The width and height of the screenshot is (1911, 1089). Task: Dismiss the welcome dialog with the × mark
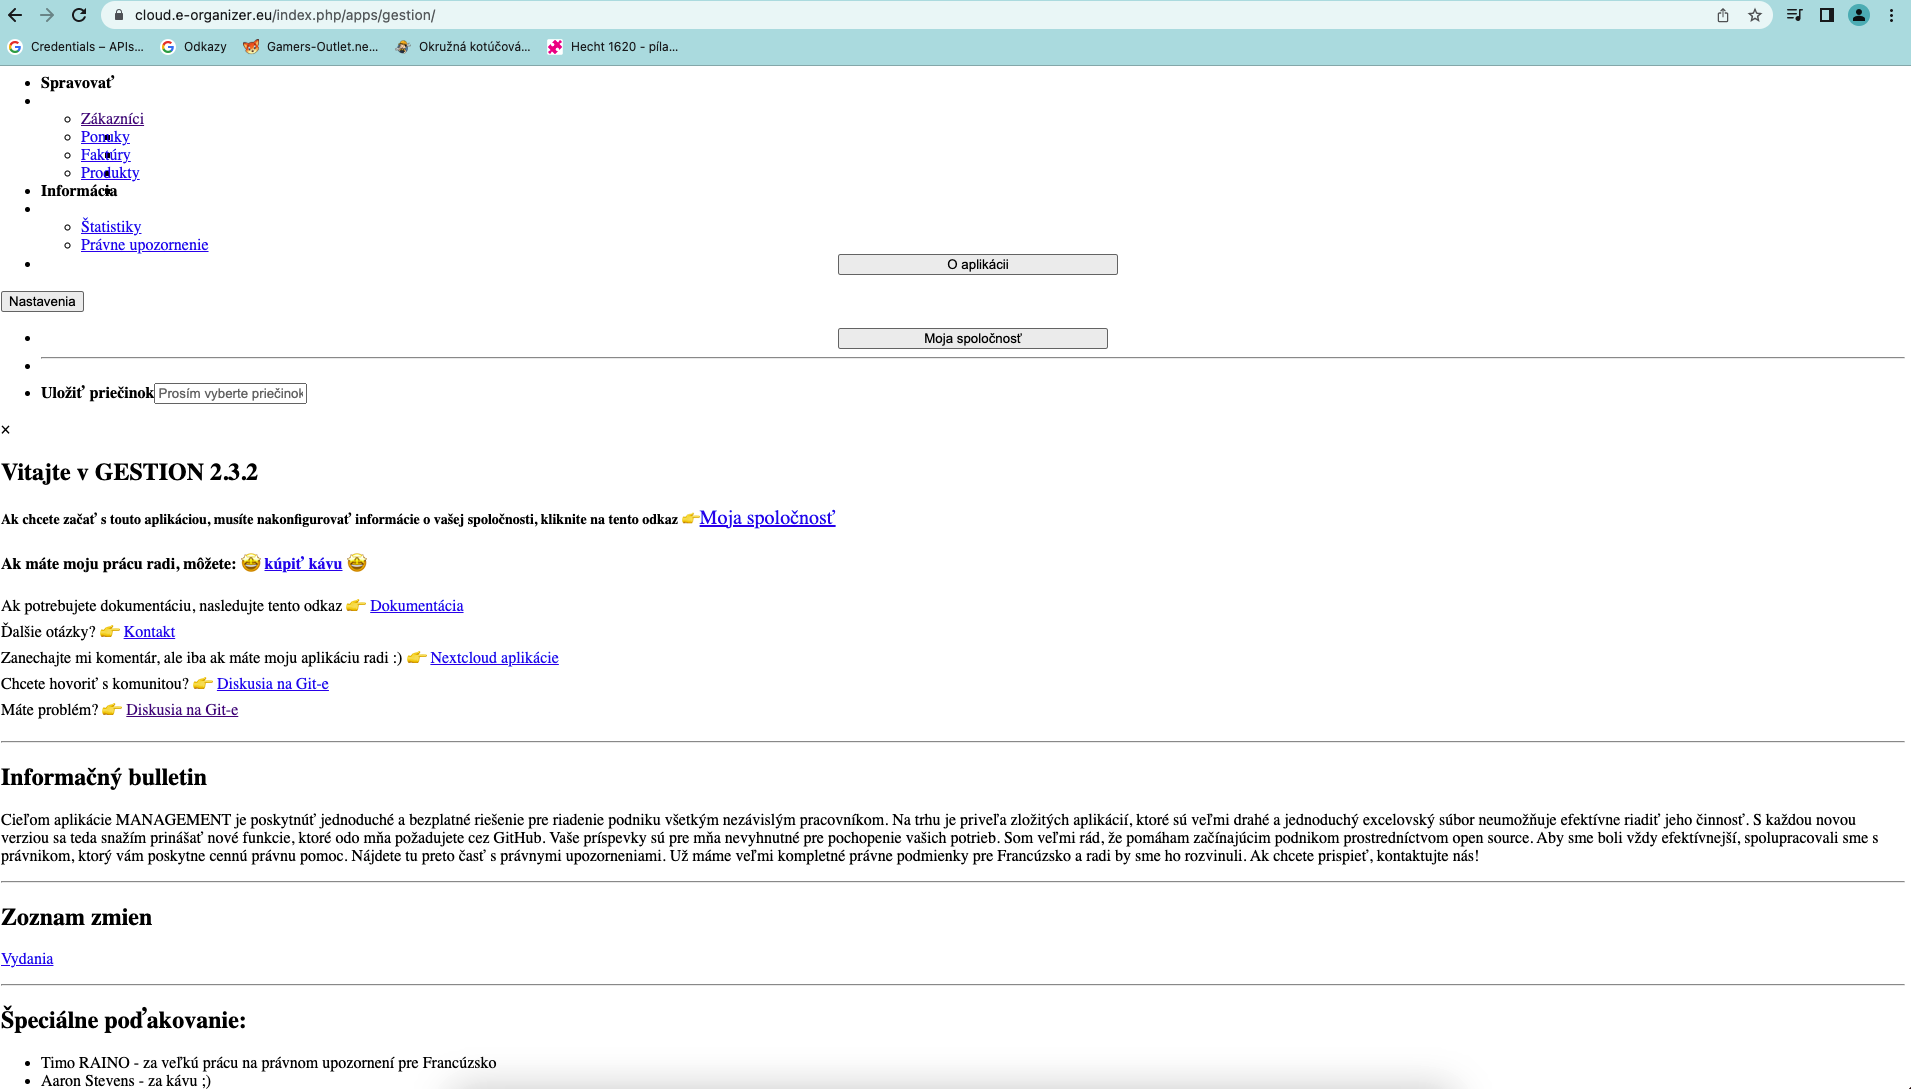(x=6, y=429)
